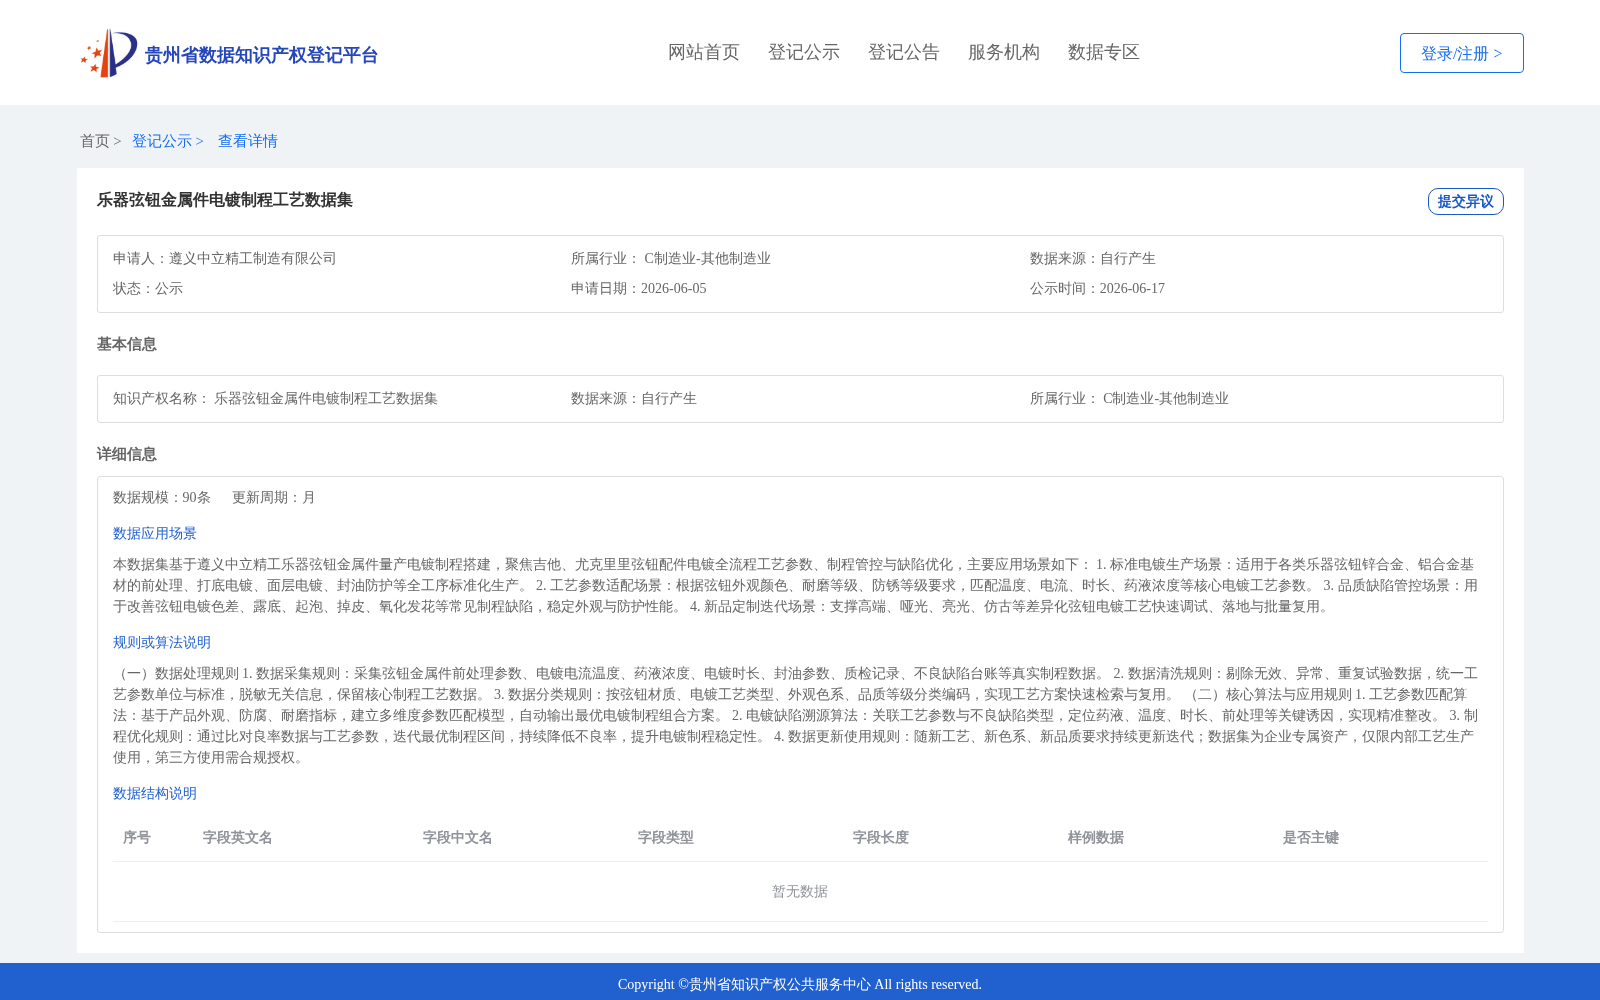1600x1000 pixels.
Task: Click the 字段中文名 column header
Action: [458, 837]
